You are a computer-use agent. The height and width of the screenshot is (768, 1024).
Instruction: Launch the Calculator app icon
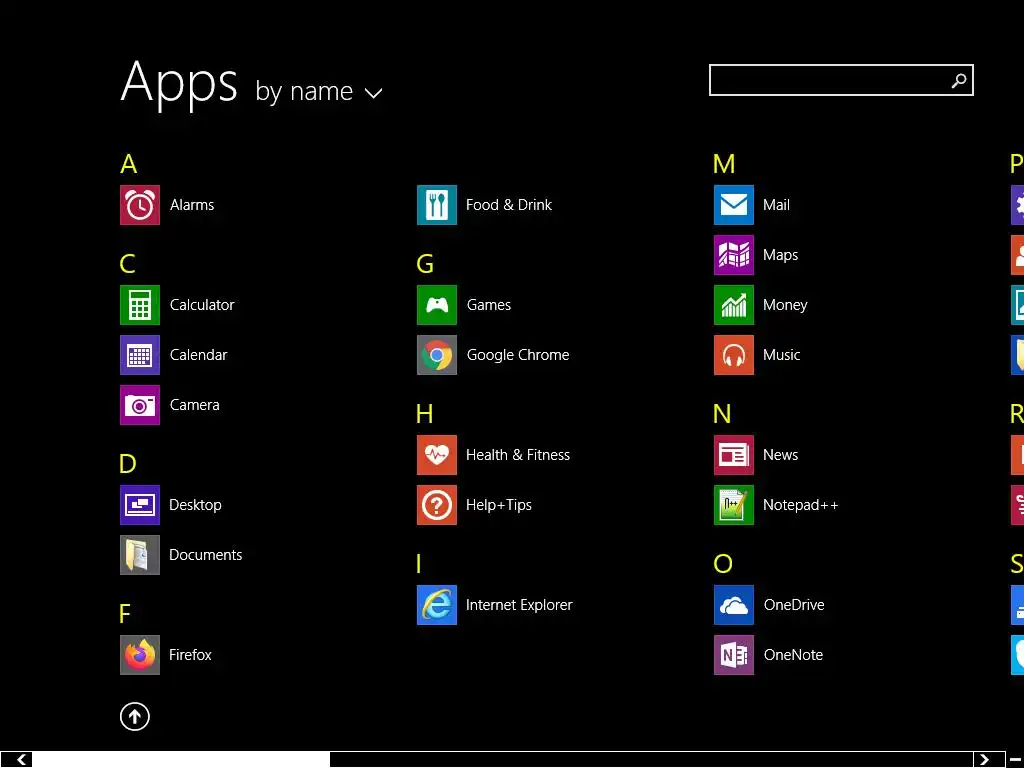tap(140, 305)
